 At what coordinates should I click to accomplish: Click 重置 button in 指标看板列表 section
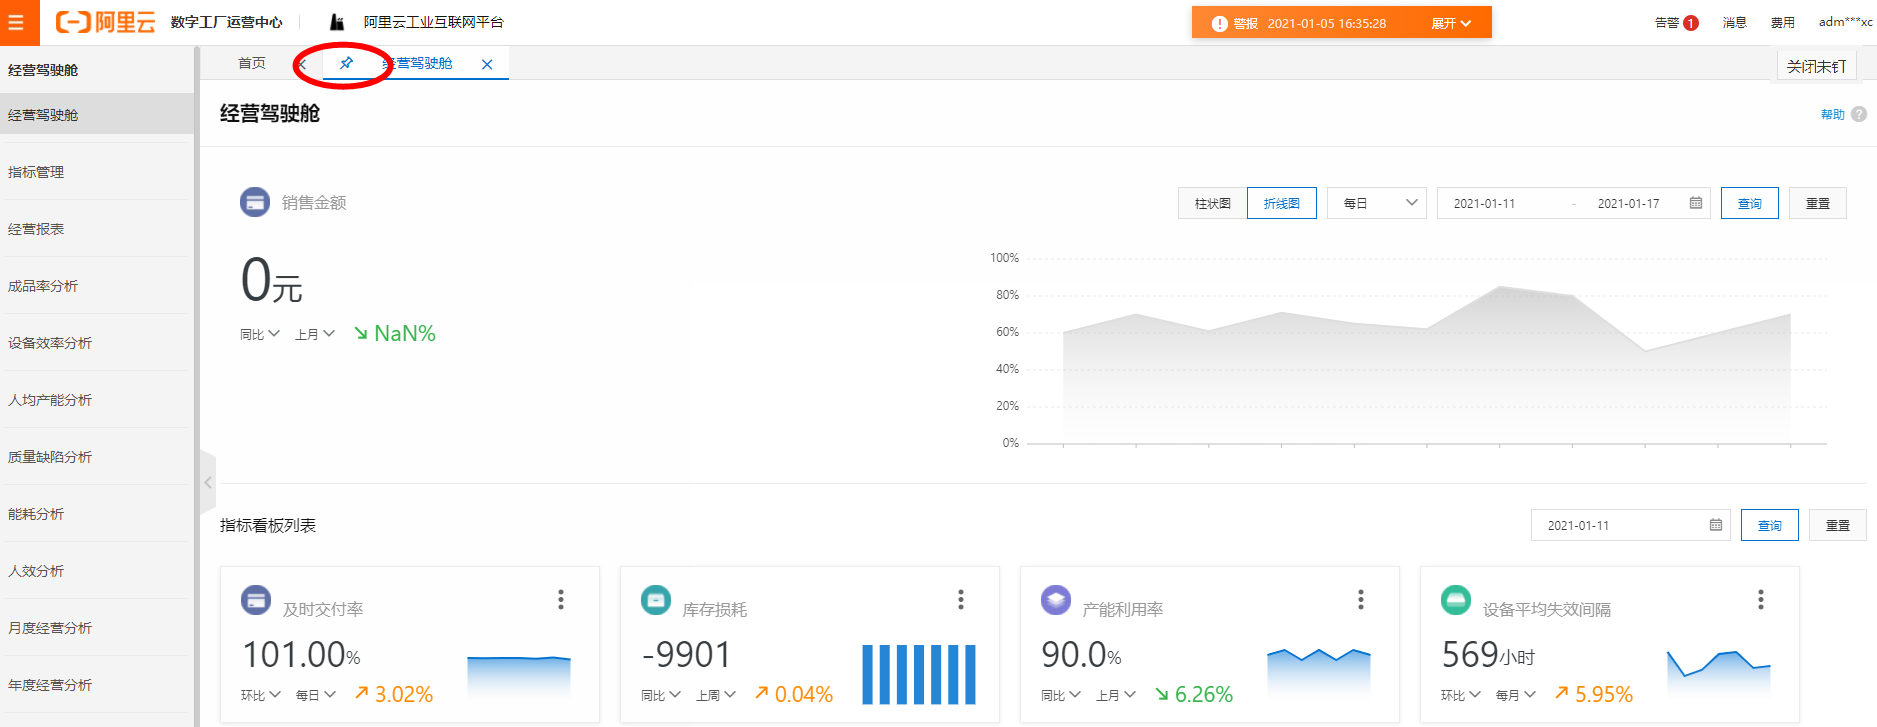tap(1838, 525)
